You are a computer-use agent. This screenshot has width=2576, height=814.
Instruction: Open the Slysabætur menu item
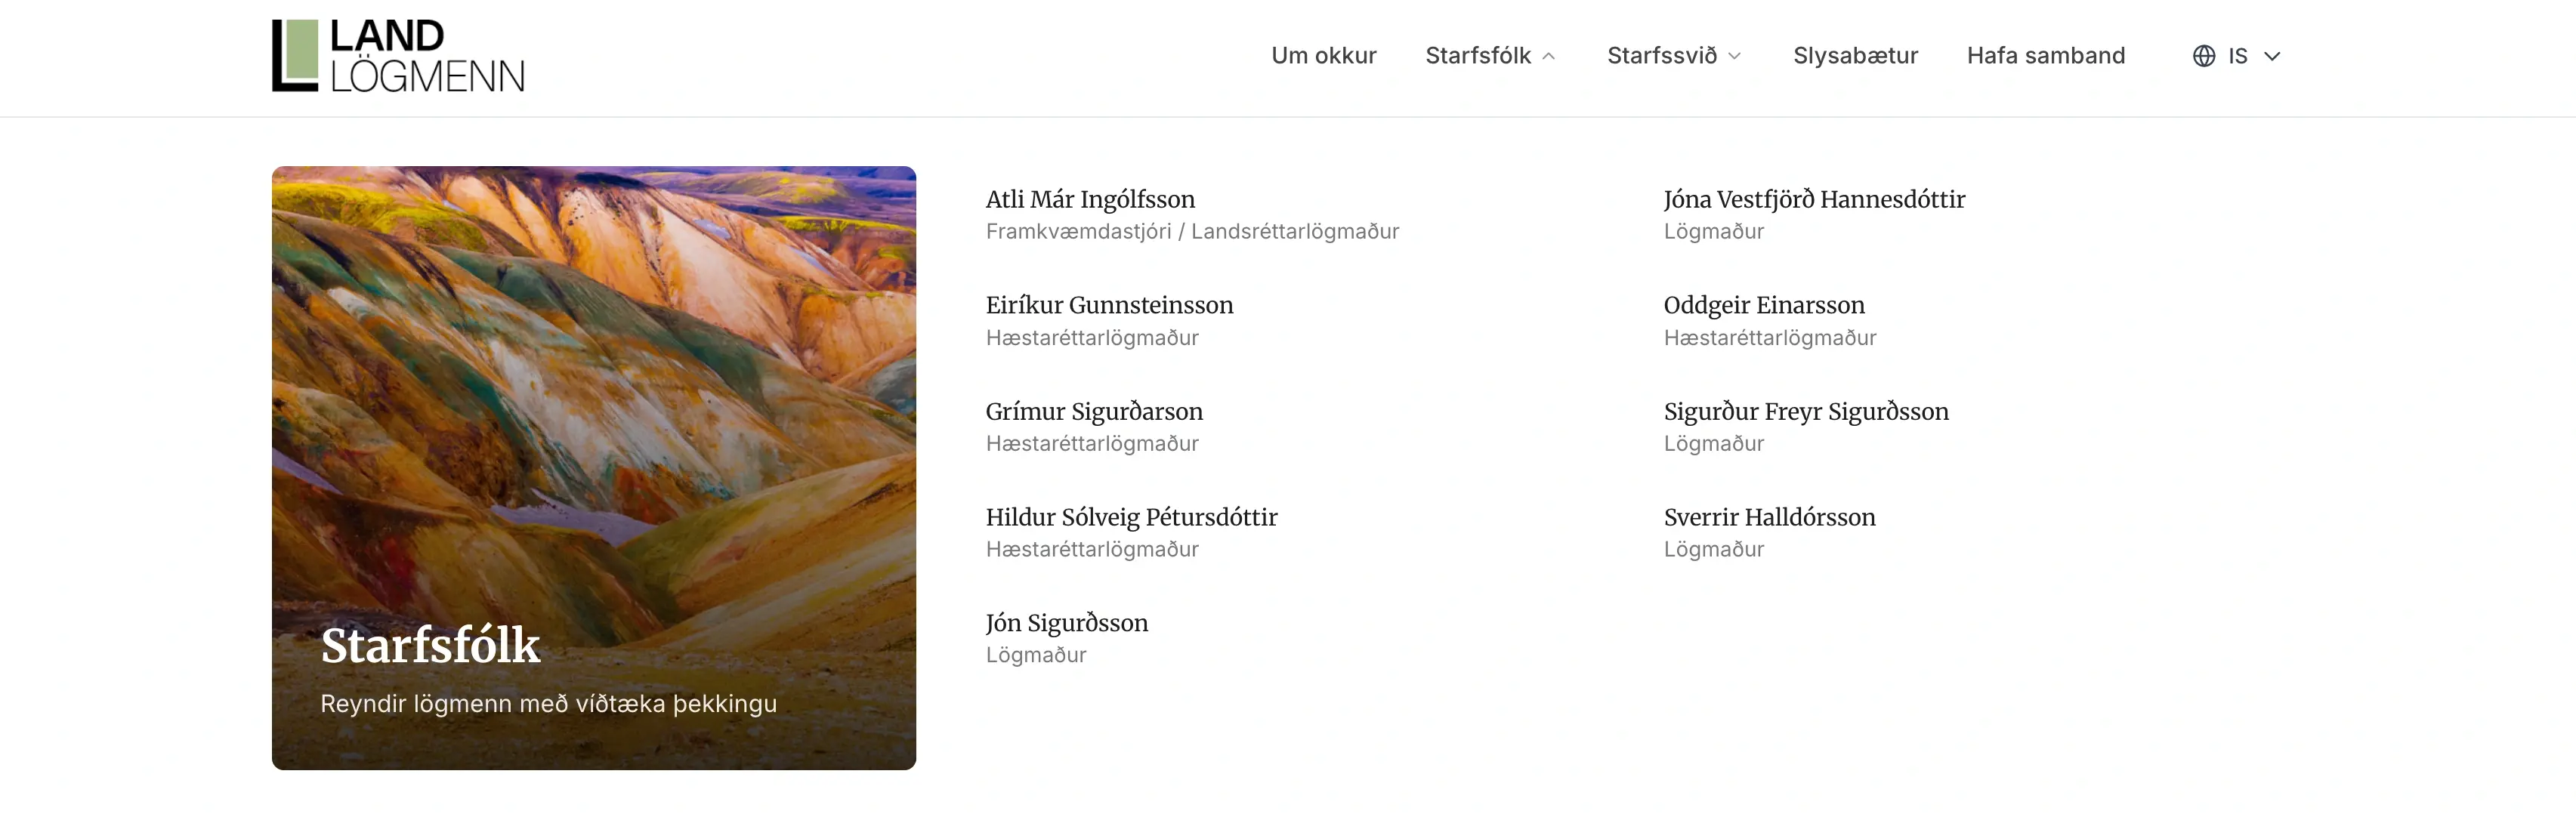tap(1855, 56)
